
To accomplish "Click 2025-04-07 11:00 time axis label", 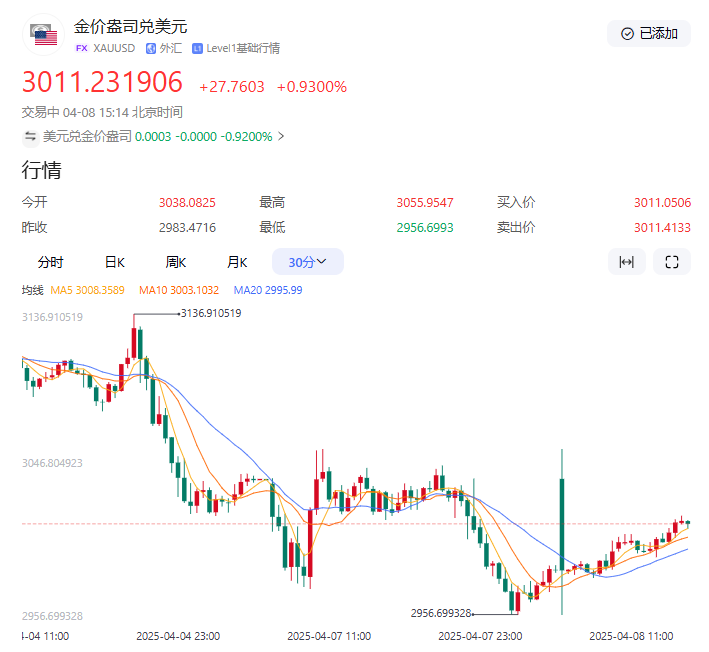I will coord(329,637).
